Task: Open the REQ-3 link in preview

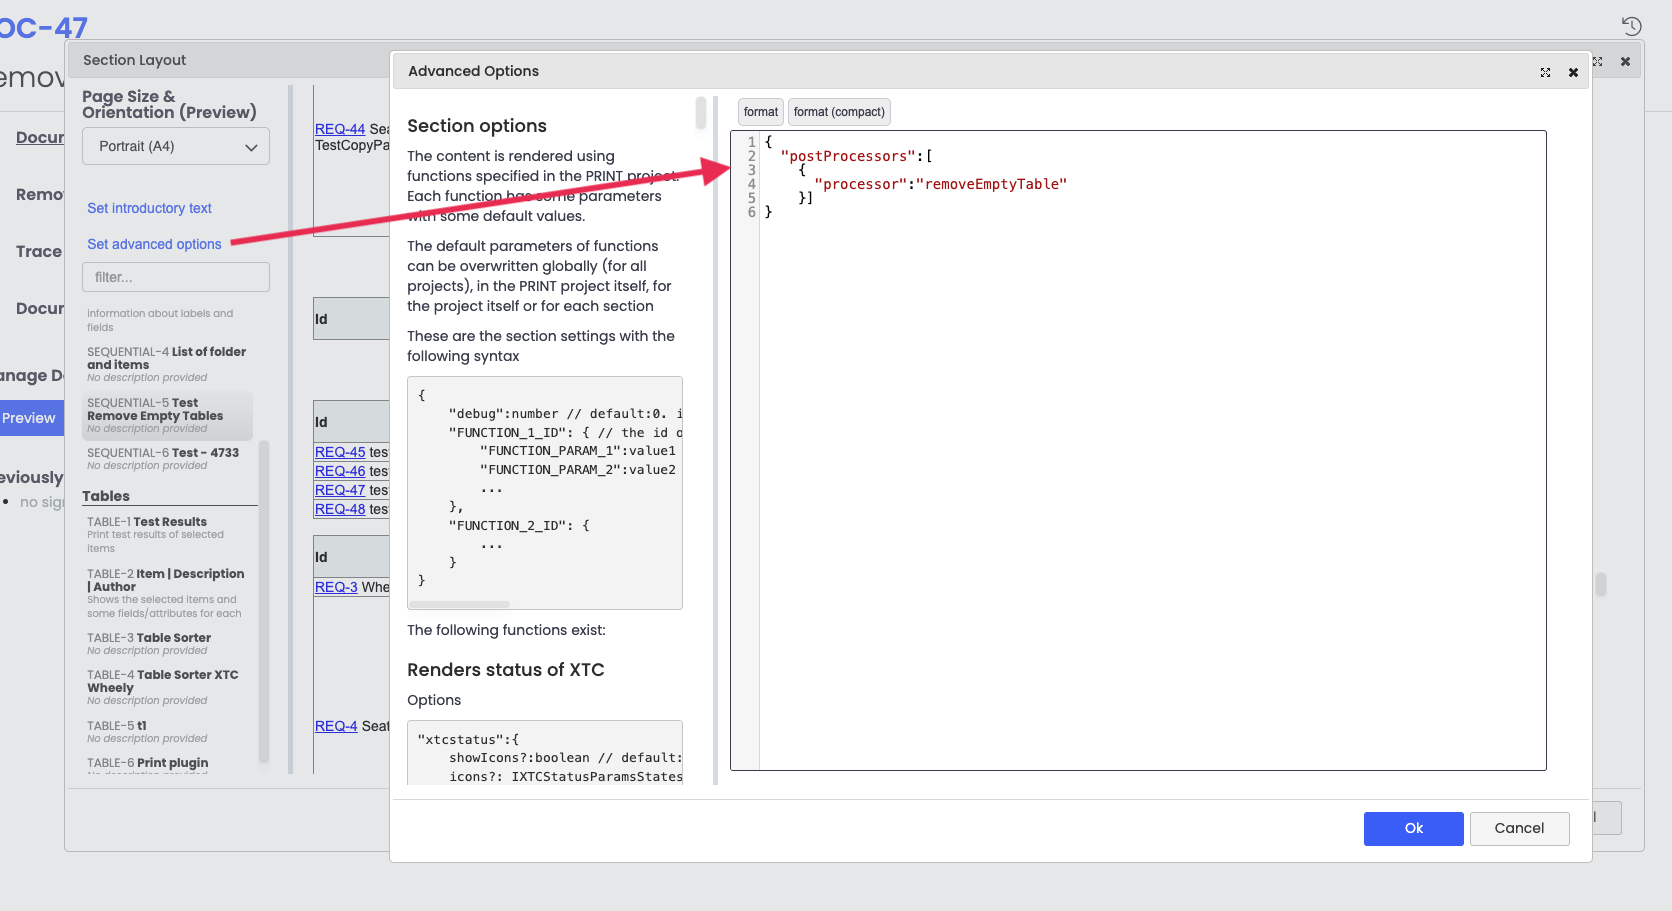Action: point(336,587)
